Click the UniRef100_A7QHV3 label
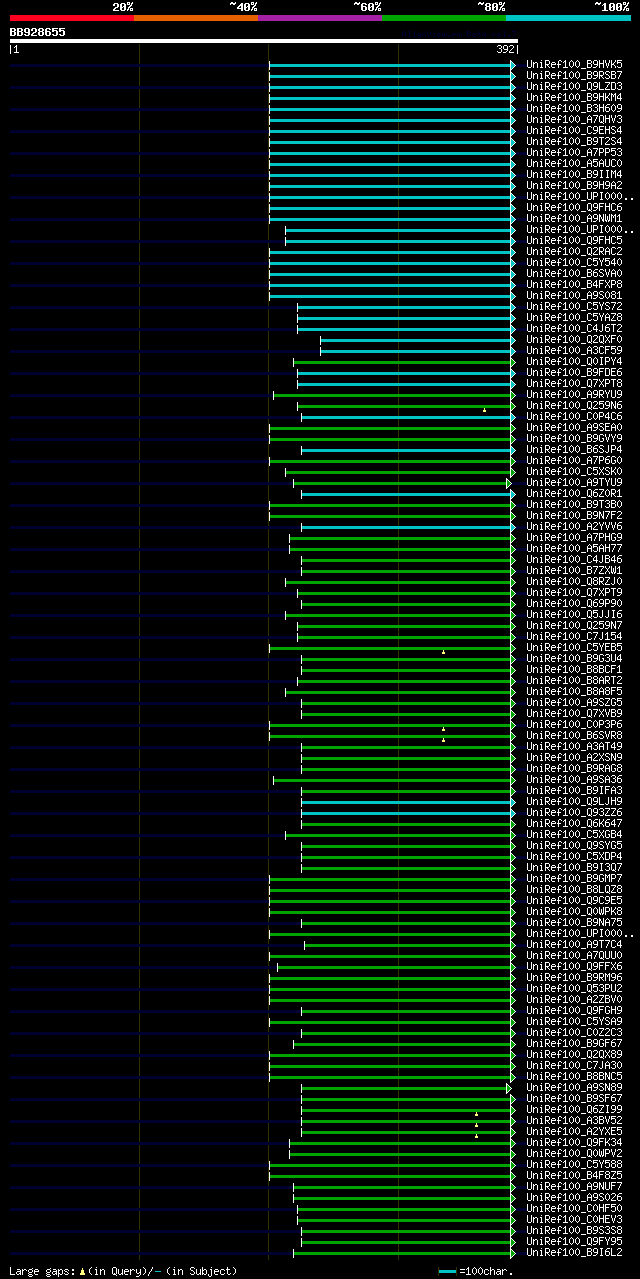This screenshot has height=1279, width=640. [574, 119]
